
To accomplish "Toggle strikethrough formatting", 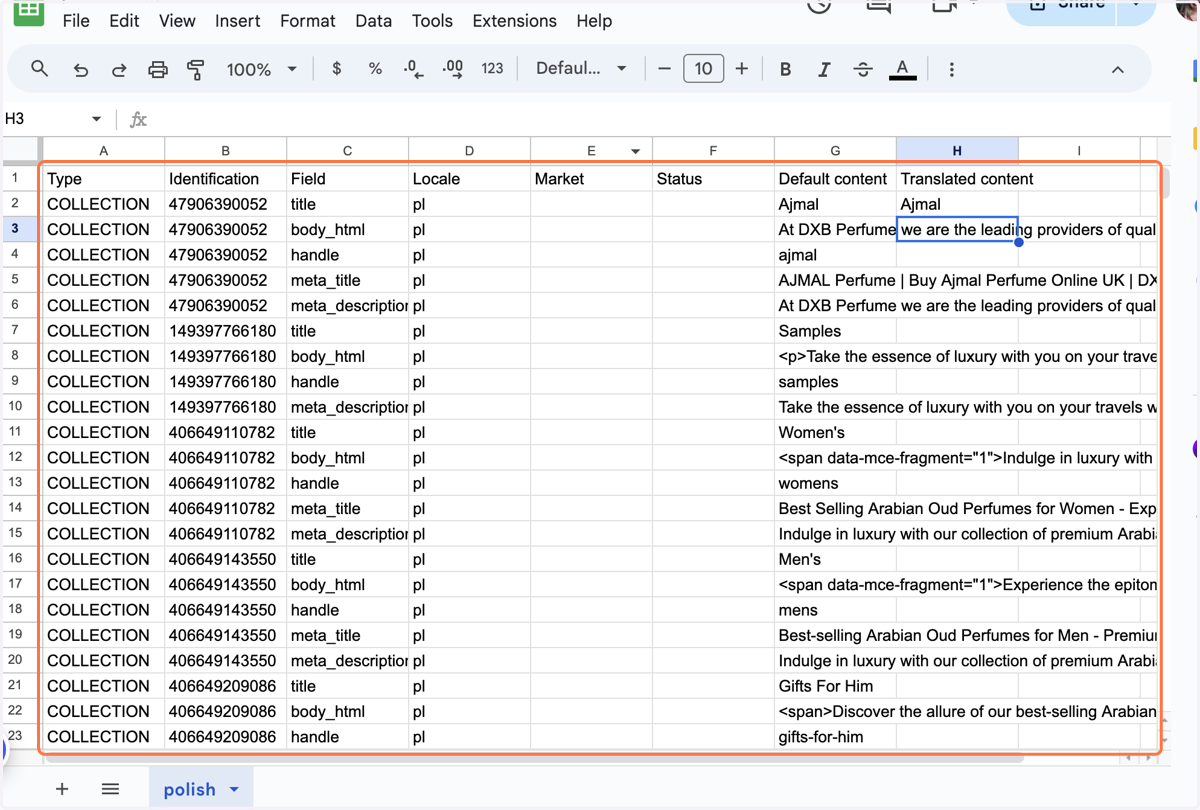I will [x=863, y=69].
